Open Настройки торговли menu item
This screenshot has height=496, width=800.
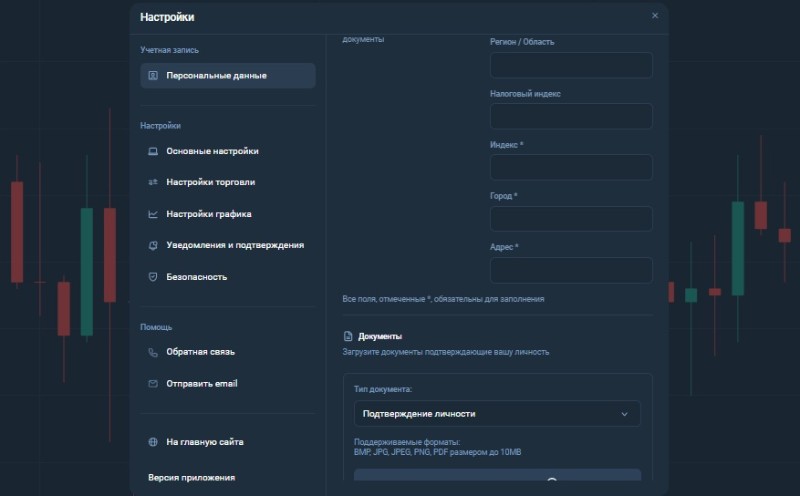[x=210, y=182]
